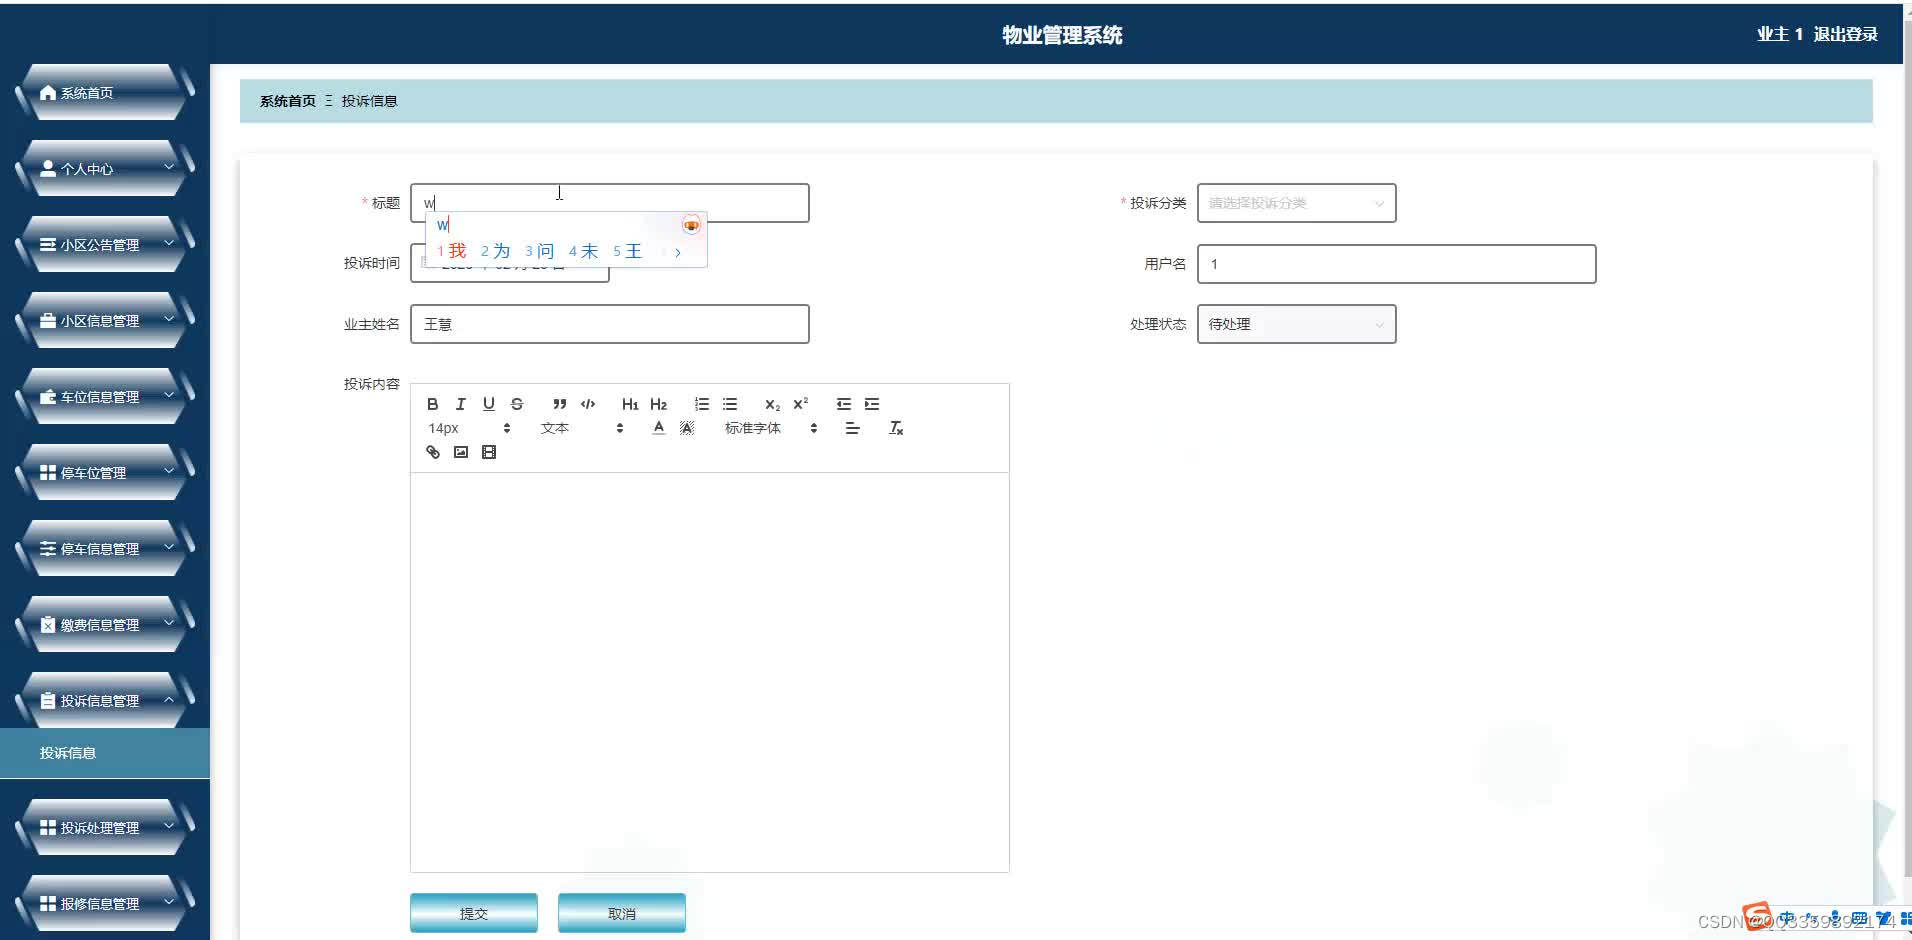Decrease indent in the editor

844,404
